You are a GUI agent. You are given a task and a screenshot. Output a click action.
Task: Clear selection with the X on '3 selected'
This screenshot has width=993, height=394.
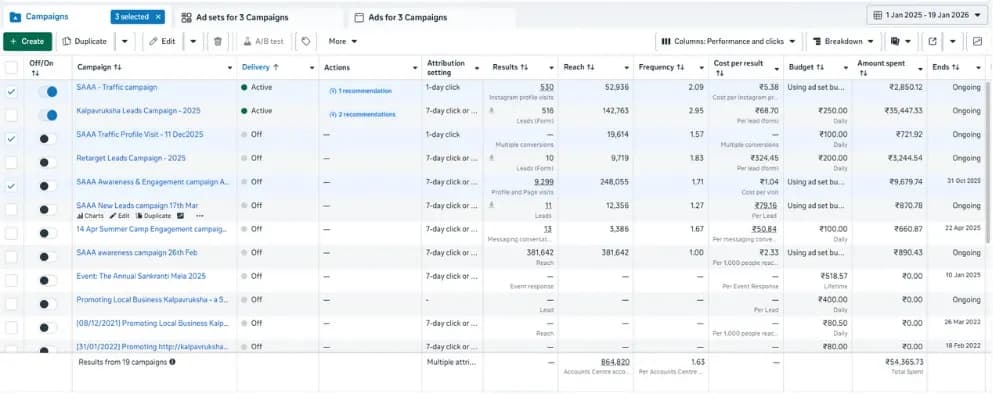[158, 17]
